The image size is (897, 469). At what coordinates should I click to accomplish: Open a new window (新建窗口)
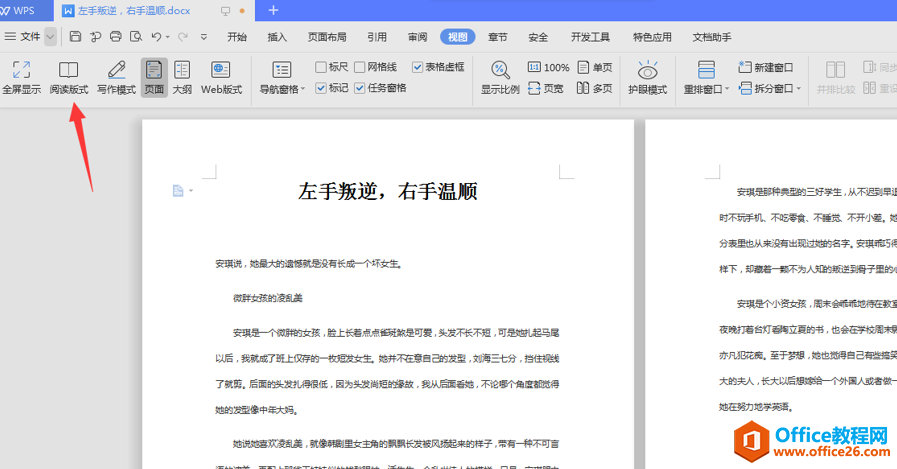point(765,67)
